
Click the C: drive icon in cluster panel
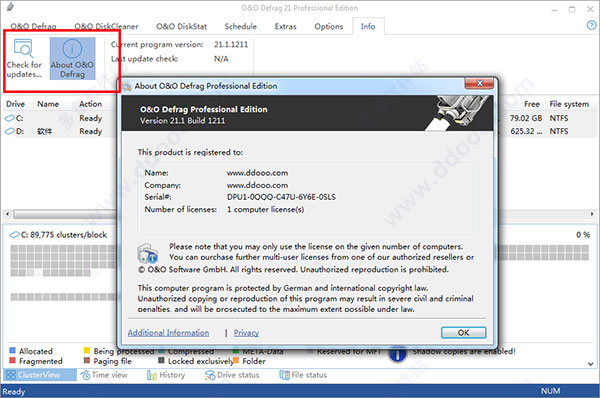tap(15, 235)
